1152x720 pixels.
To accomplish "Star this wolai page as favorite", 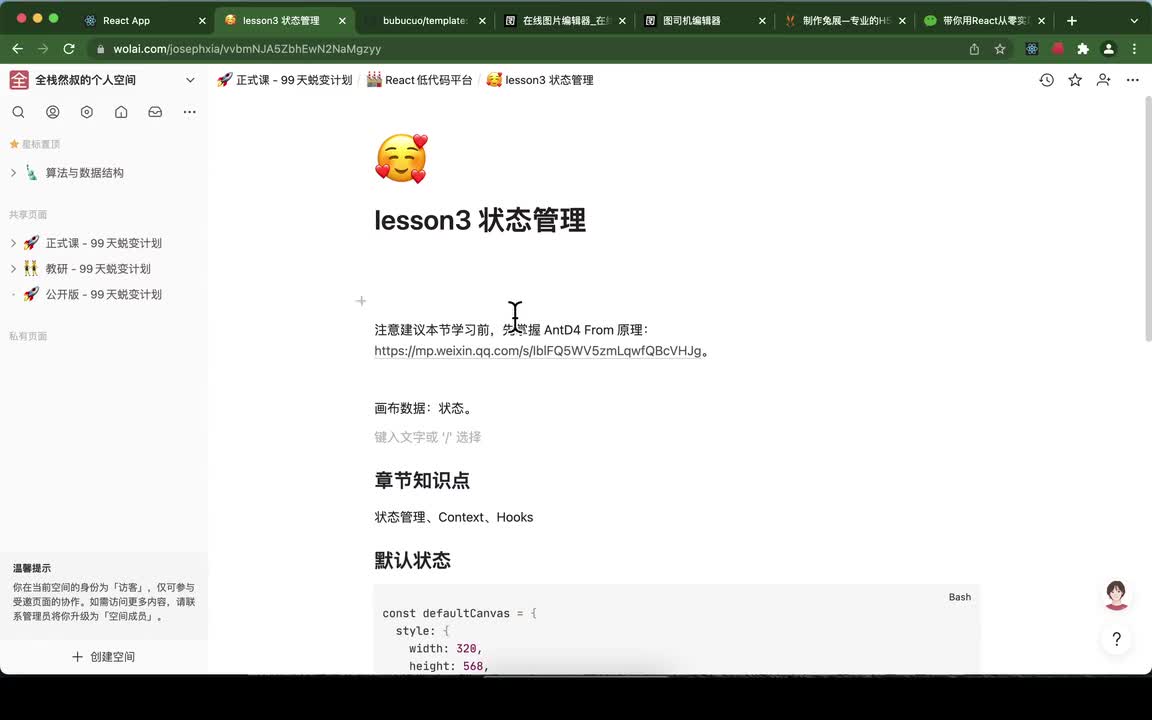I will click(1075, 80).
